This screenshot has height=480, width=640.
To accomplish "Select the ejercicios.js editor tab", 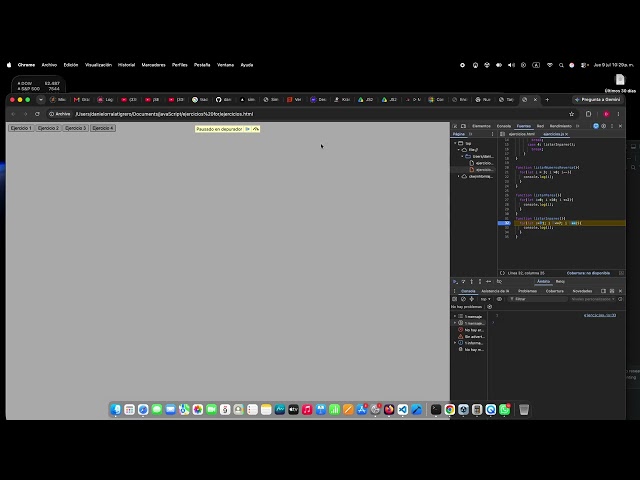I will pos(553,134).
